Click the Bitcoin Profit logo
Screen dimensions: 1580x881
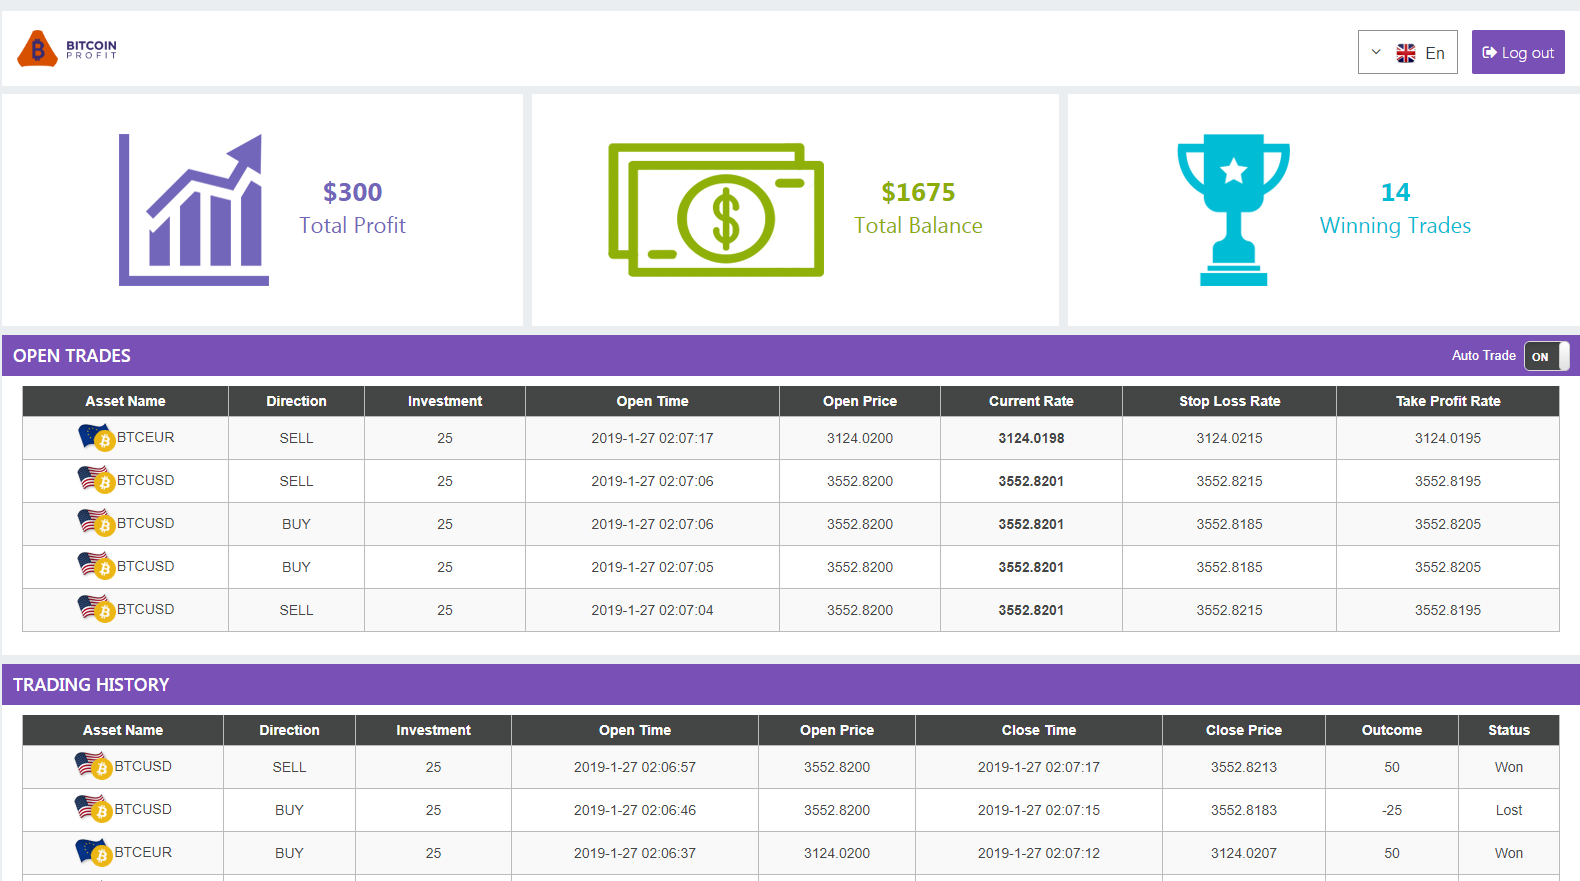pyautogui.click(x=67, y=48)
